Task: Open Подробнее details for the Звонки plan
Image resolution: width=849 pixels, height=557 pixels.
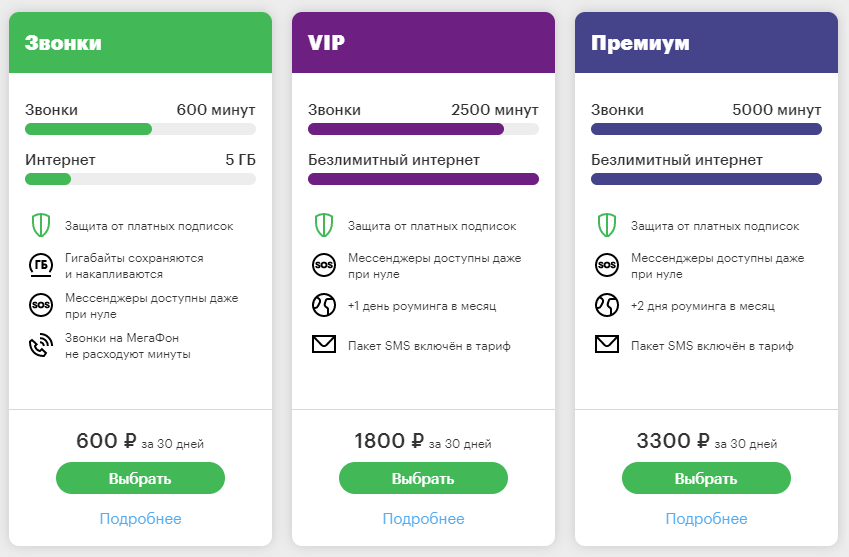Action: click(140, 519)
